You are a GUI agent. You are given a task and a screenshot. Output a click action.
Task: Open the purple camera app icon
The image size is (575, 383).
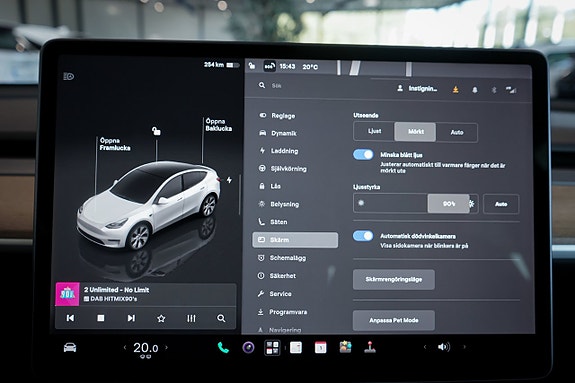248,347
